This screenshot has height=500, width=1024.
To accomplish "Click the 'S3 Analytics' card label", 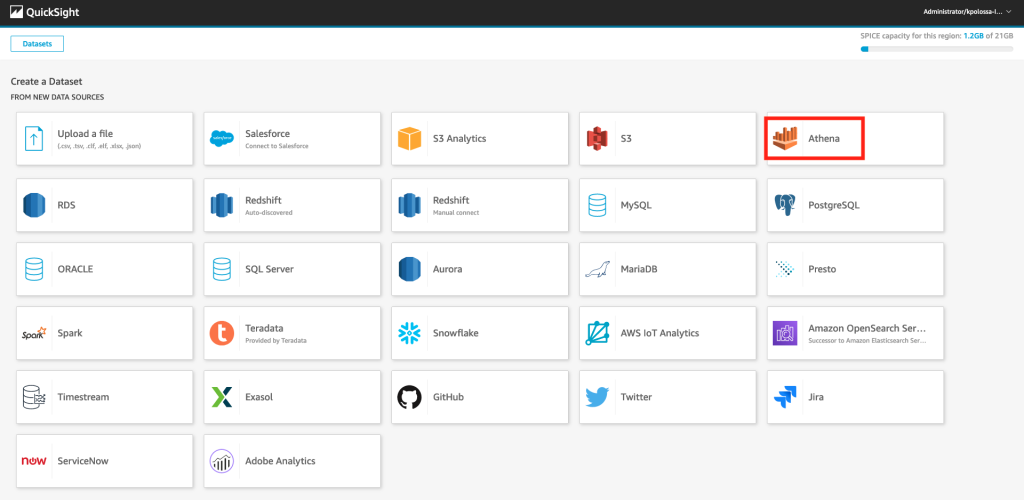I will [x=459, y=138].
